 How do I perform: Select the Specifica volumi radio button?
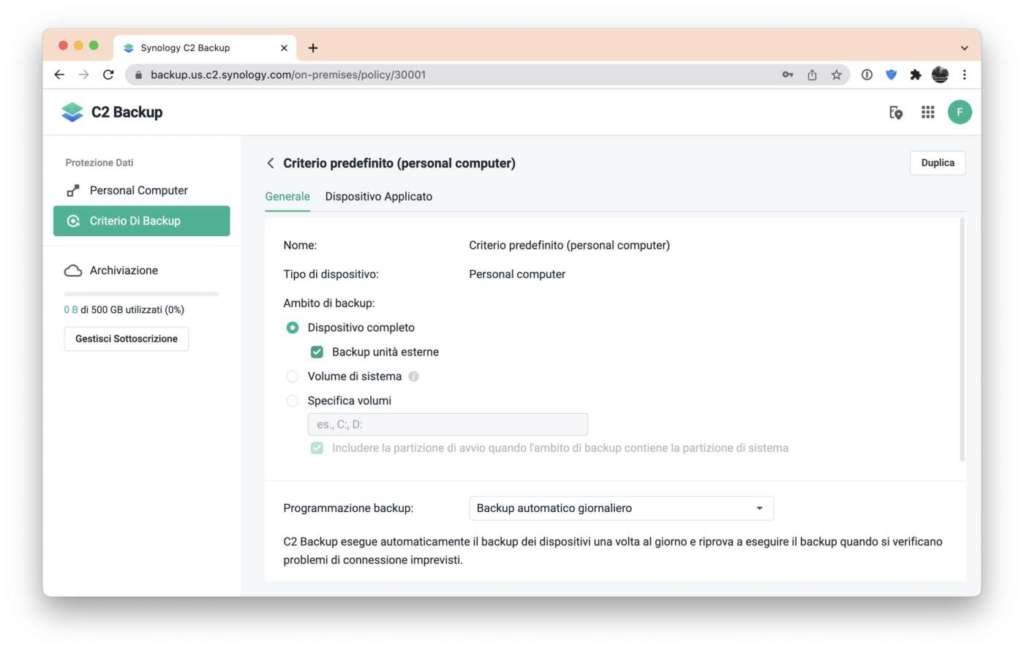(x=292, y=401)
